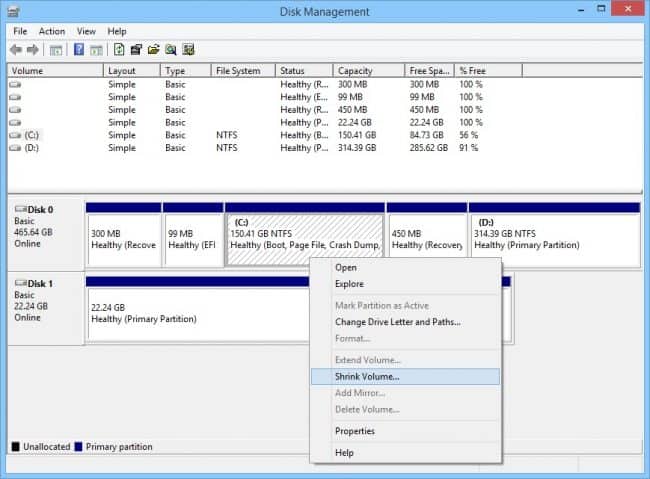Image resolution: width=650 pixels, height=479 pixels.
Task: Click the File System column header
Action: point(238,71)
